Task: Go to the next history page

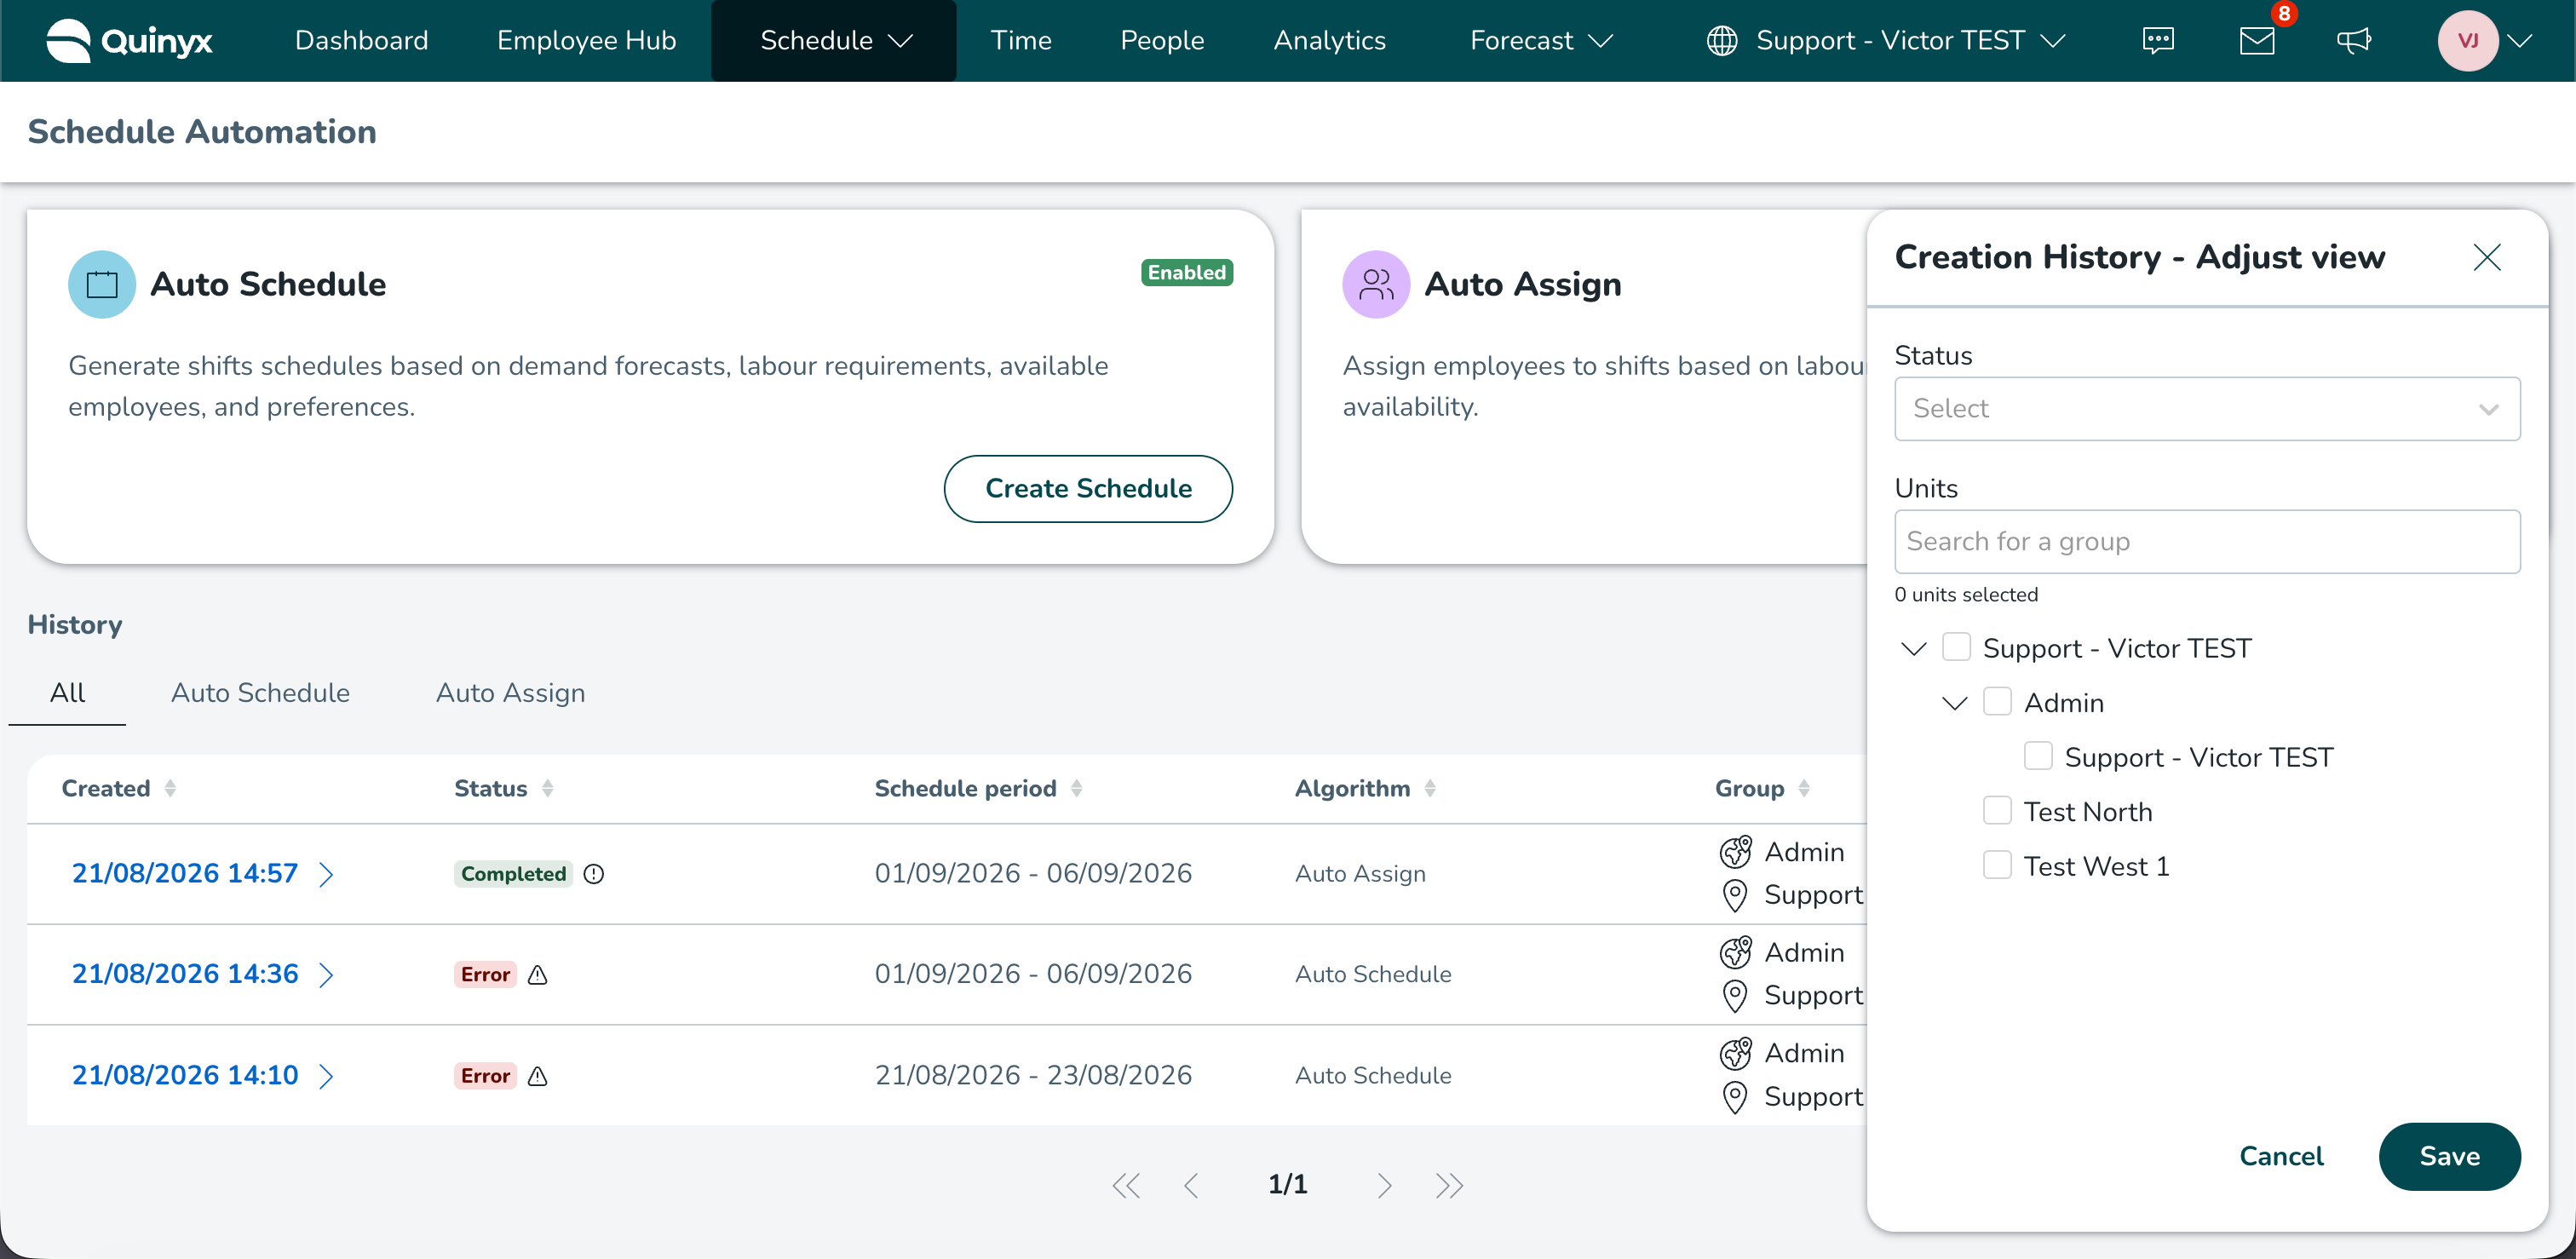Action: point(1384,1186)
